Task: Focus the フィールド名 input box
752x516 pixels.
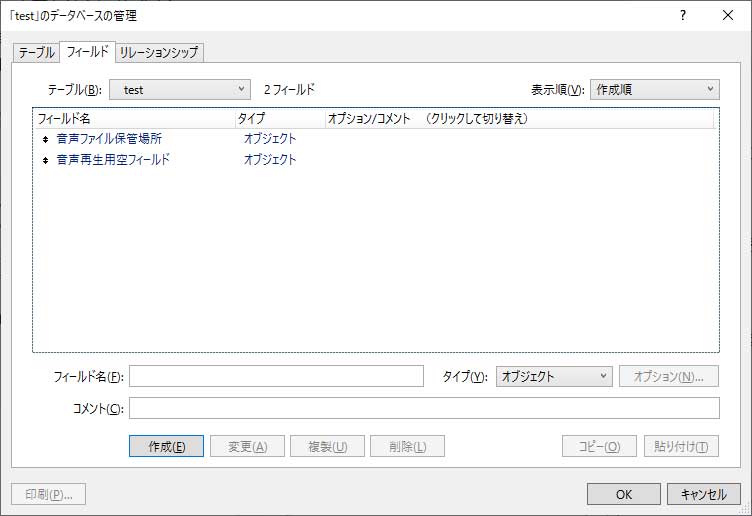Action: [x=276, y=376]
